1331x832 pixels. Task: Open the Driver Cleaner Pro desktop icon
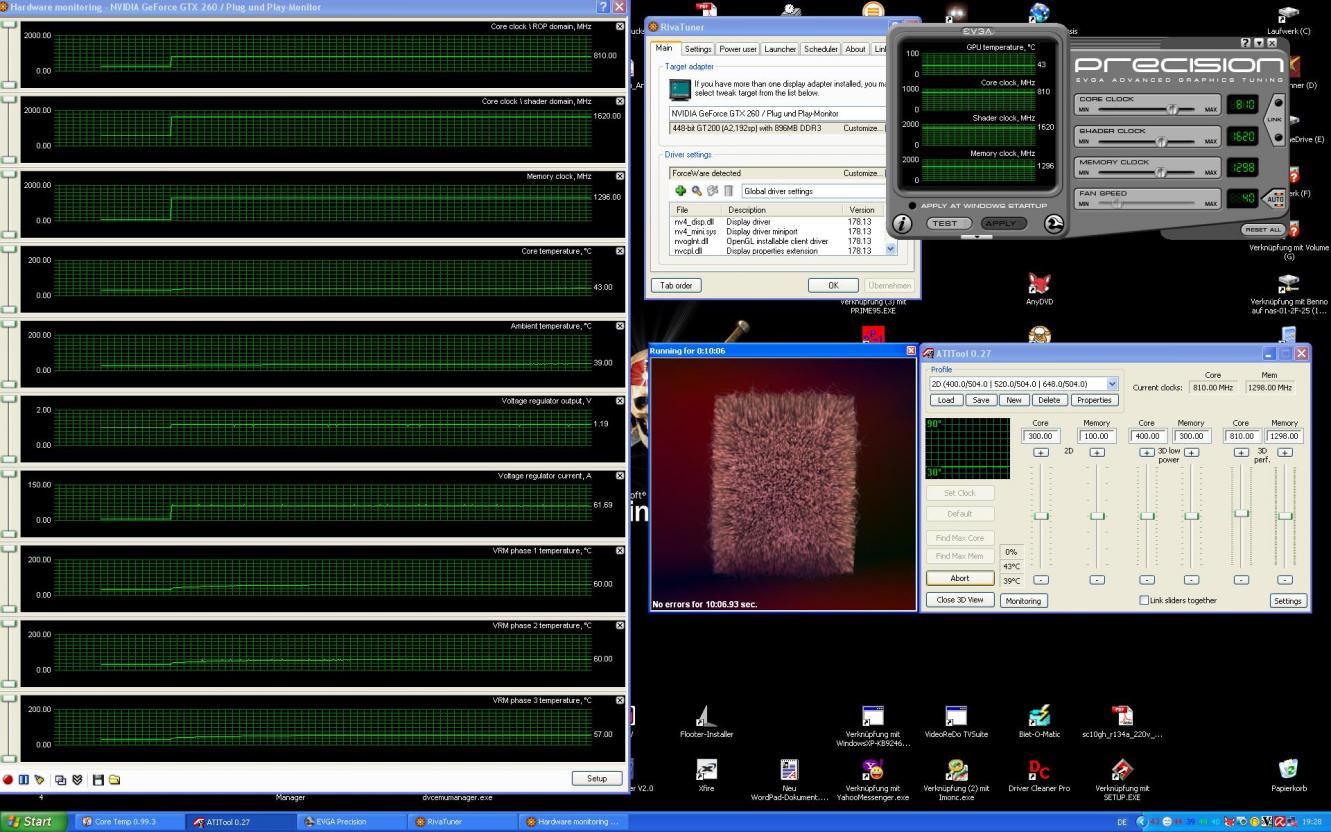tap(1039, 775)
